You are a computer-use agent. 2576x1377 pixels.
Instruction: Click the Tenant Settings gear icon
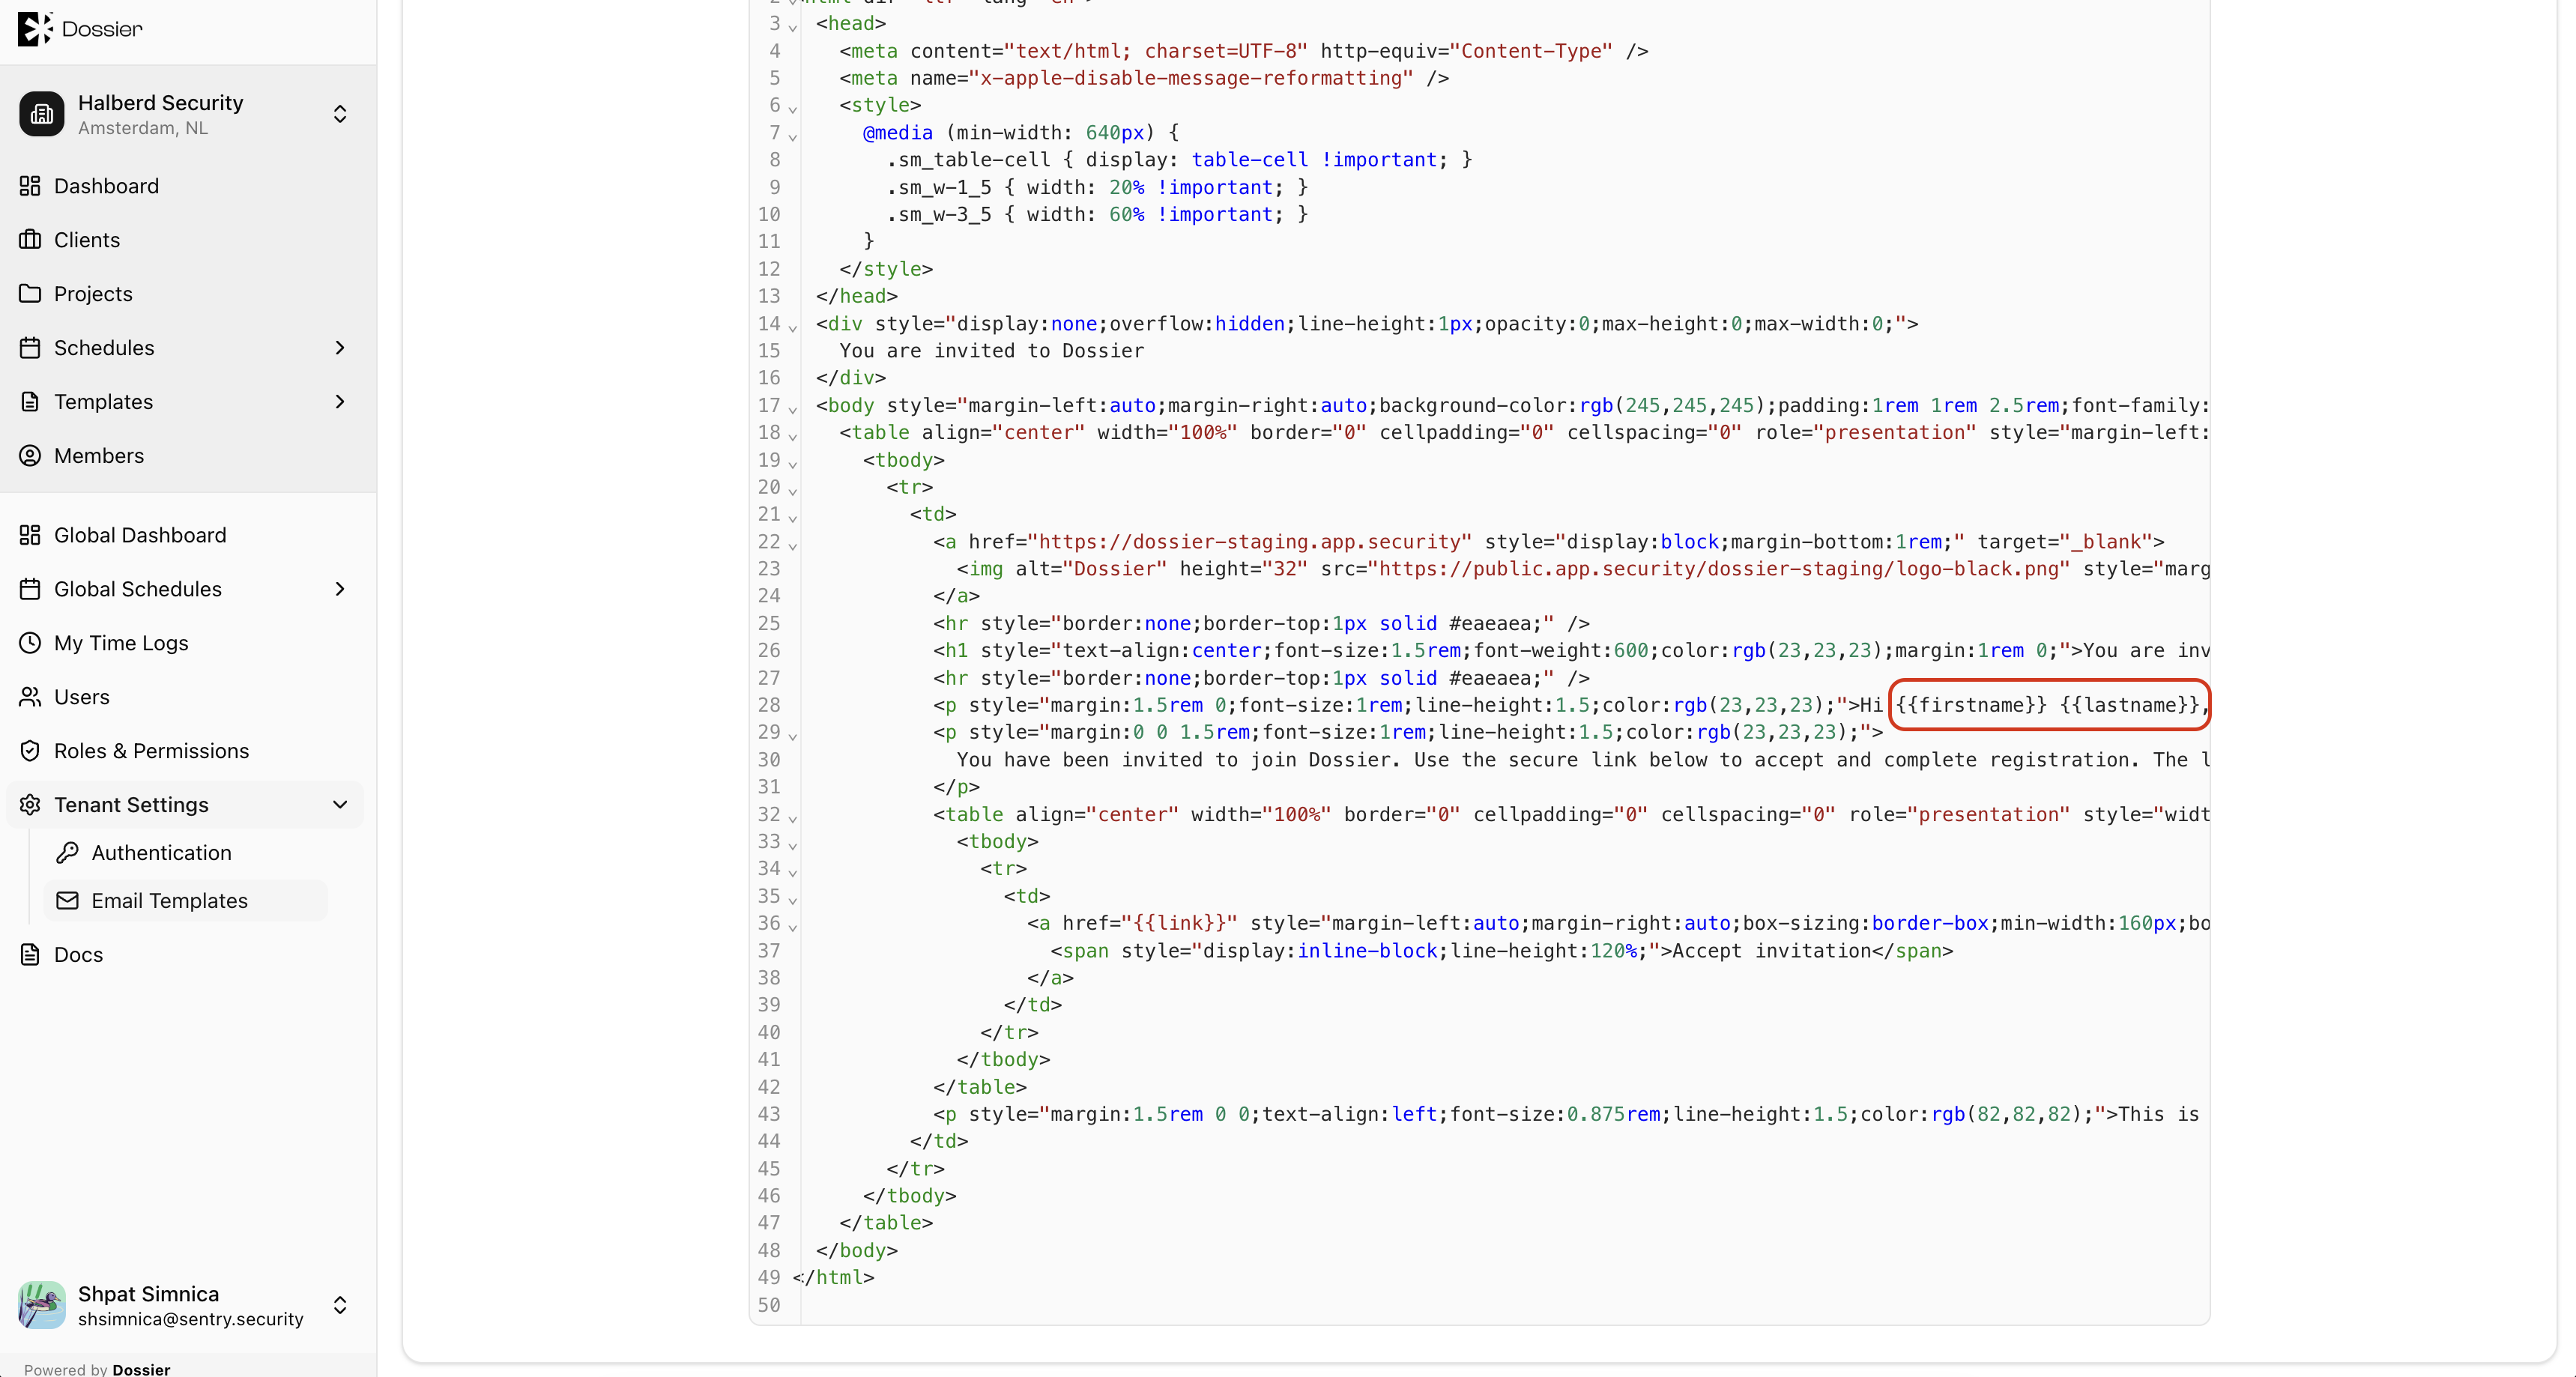point(30,805)
